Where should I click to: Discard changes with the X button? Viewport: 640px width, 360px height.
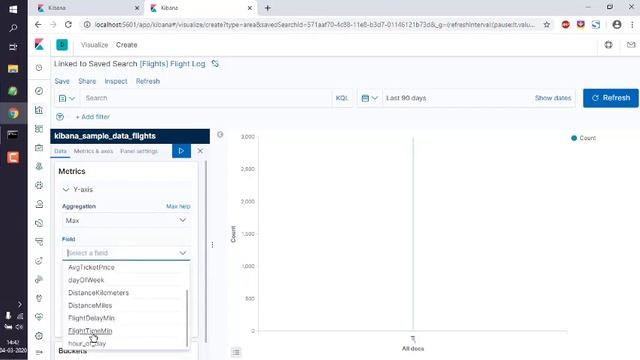pyautogui.click(x=200, y=151)
